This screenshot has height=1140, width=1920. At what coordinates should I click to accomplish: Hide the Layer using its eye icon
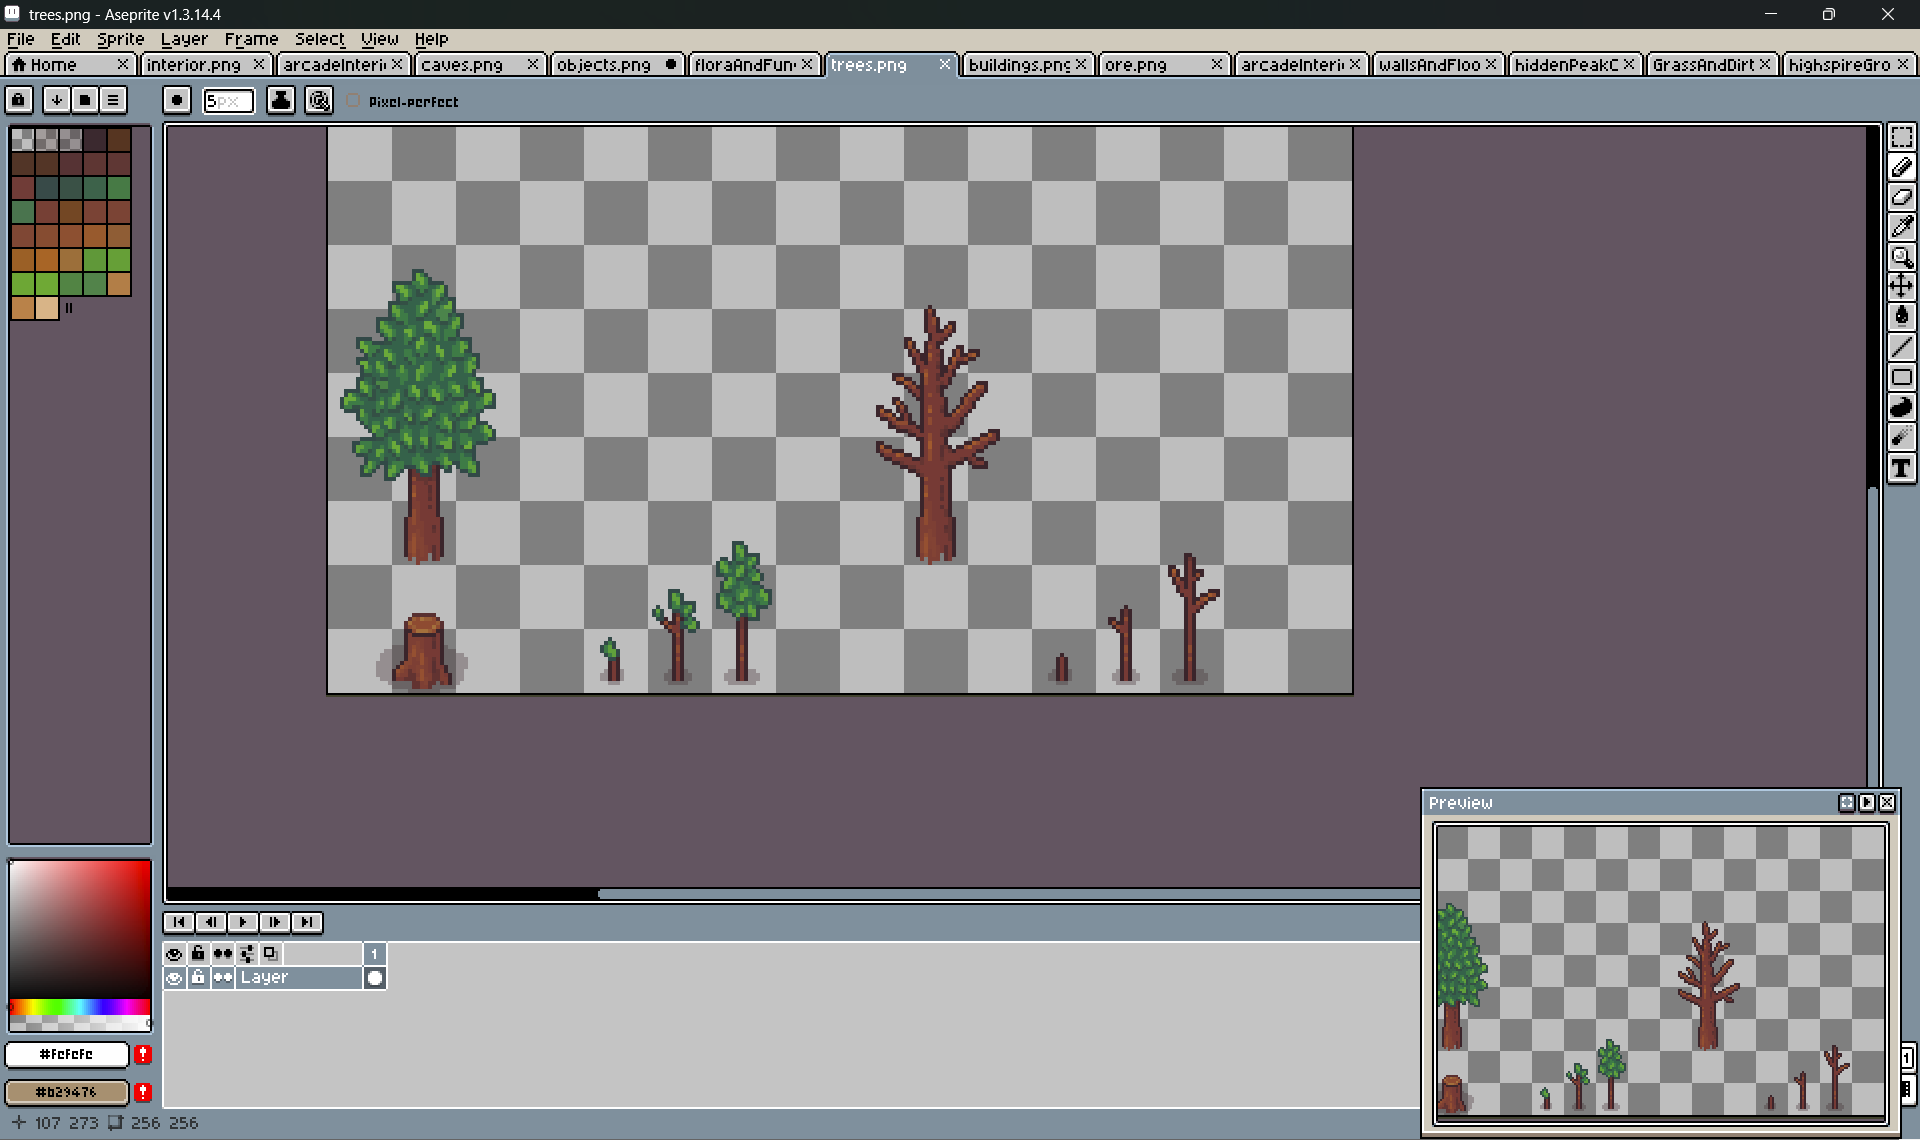(x=174, y=978)
